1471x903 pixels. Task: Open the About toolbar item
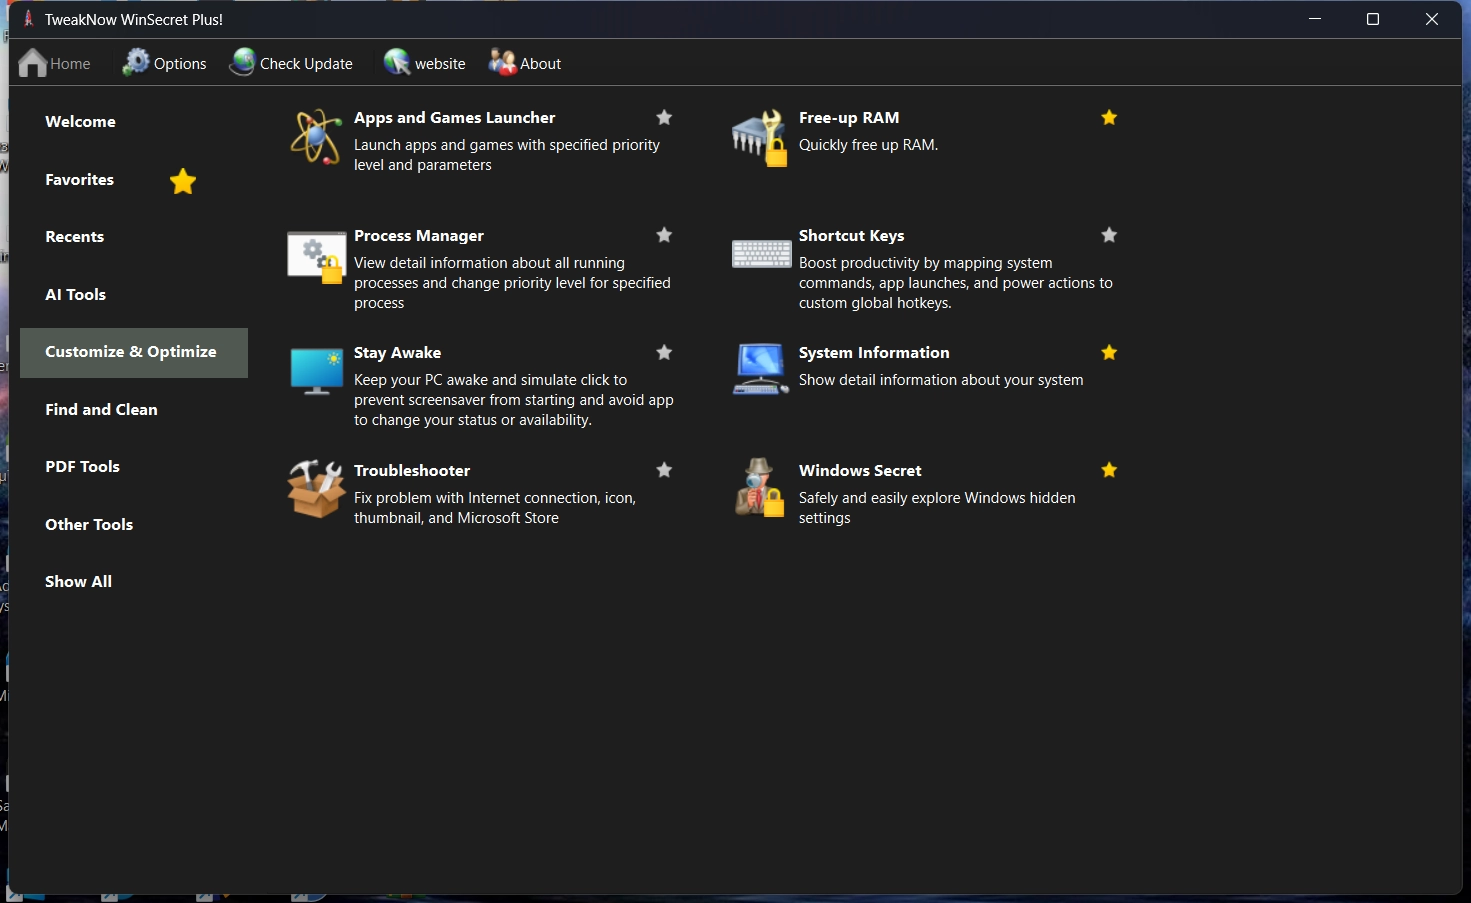tap(540, 64)
